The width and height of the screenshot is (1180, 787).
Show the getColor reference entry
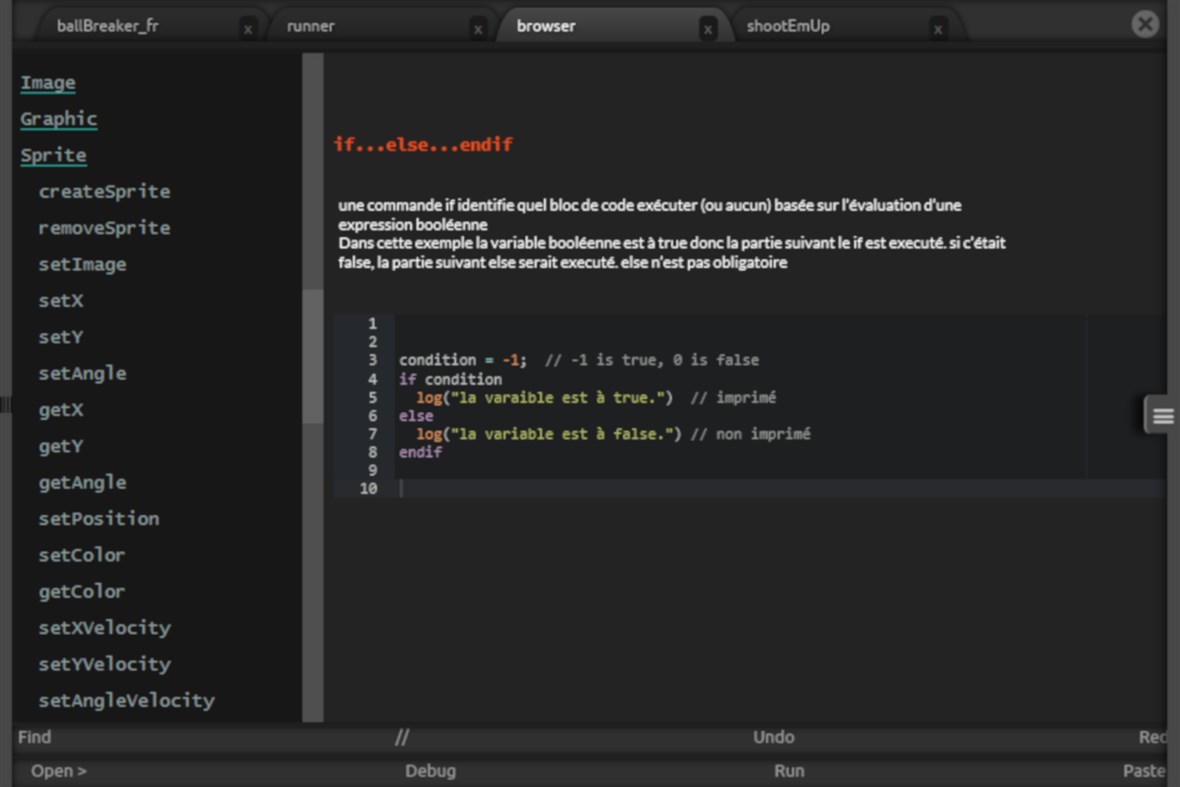82,591
